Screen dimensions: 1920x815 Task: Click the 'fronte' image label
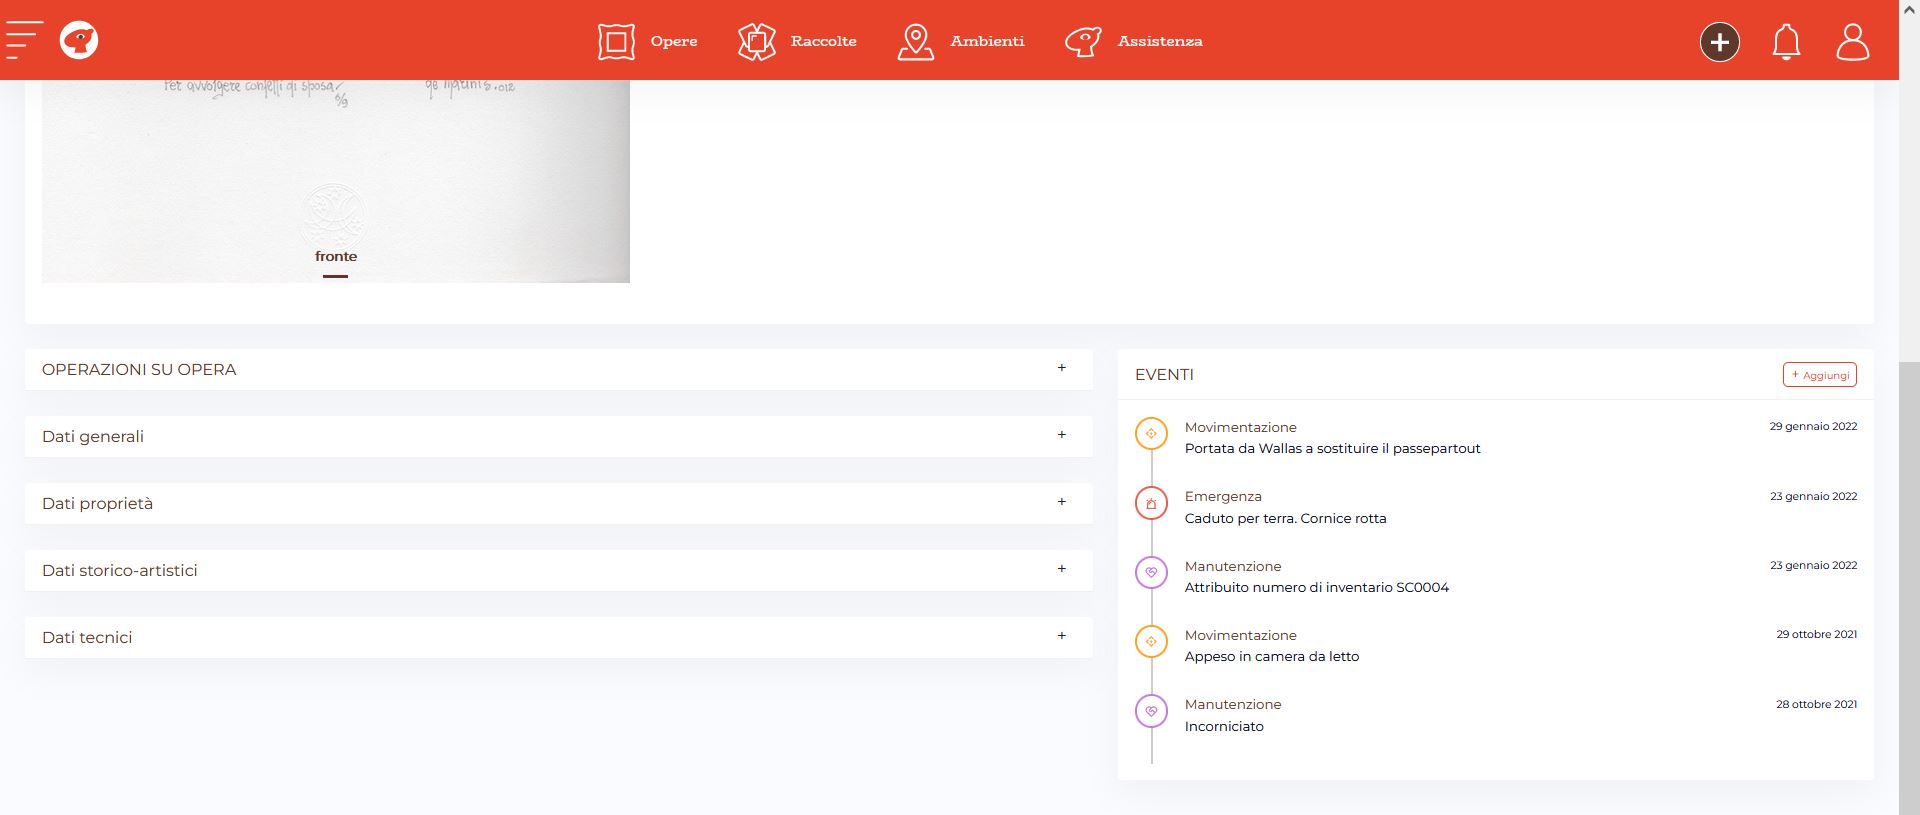[336, 257]
